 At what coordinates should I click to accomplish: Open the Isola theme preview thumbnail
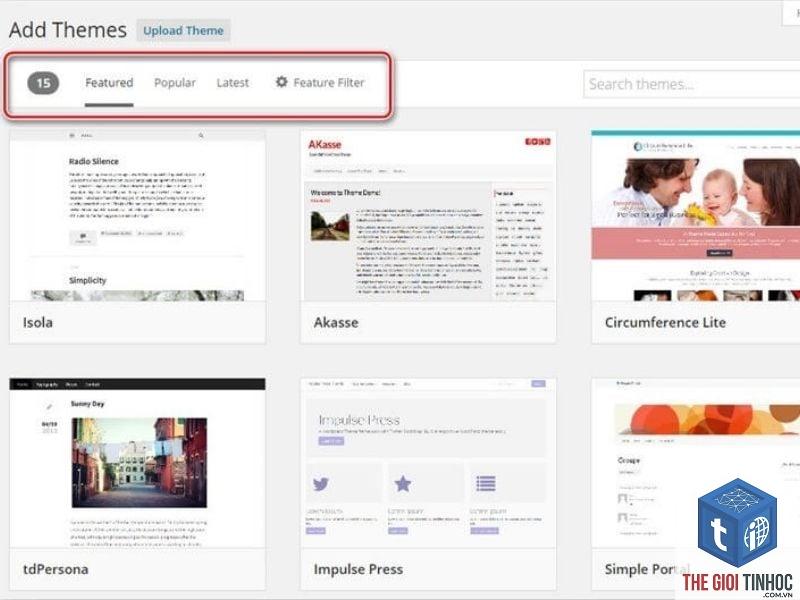tap(138, 216)
